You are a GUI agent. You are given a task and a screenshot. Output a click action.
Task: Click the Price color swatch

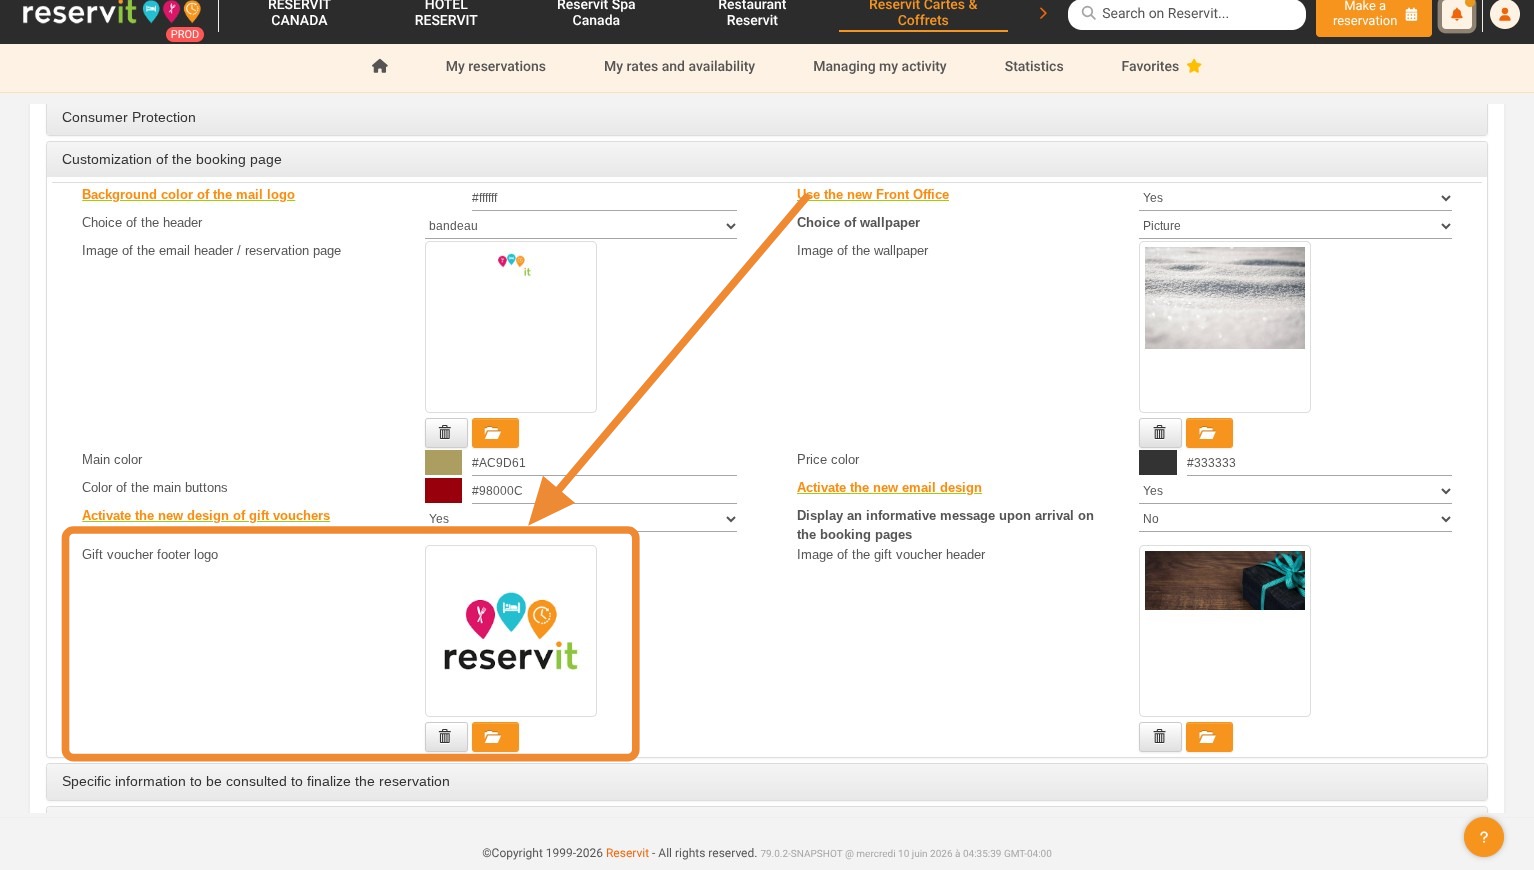point(1157,462)
